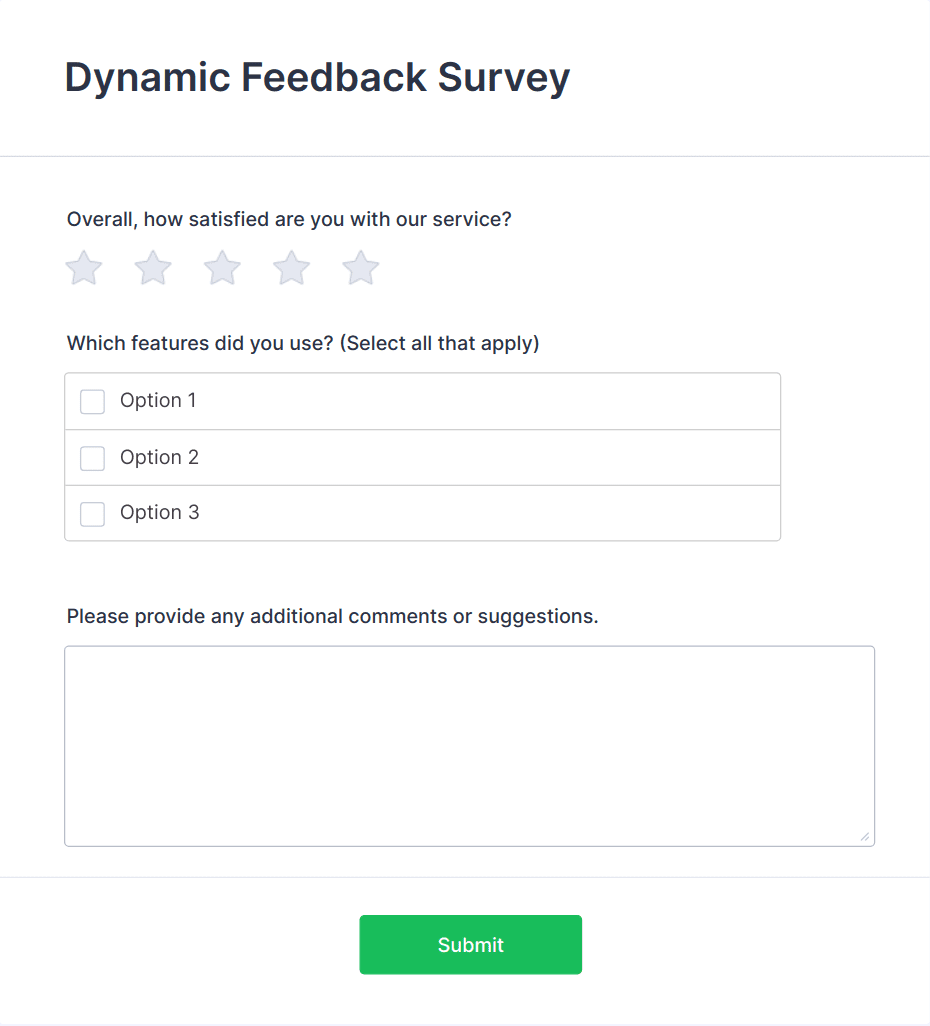Image resolution: width=930 pixels, height=1026 pixels.
Task: Click the "Dynamic Feedback Survey" heading
Action: (317, 77)
